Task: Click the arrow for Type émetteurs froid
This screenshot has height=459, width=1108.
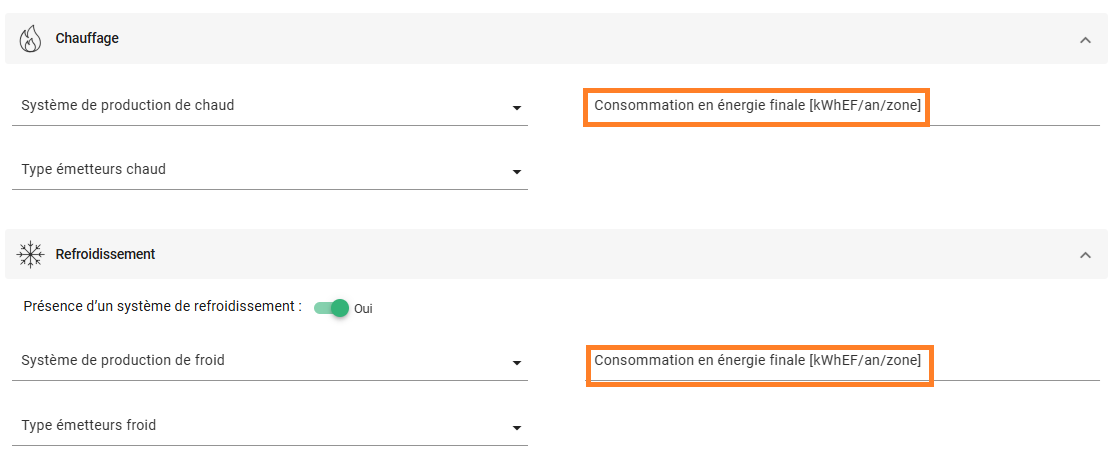Action: point(517,428)
